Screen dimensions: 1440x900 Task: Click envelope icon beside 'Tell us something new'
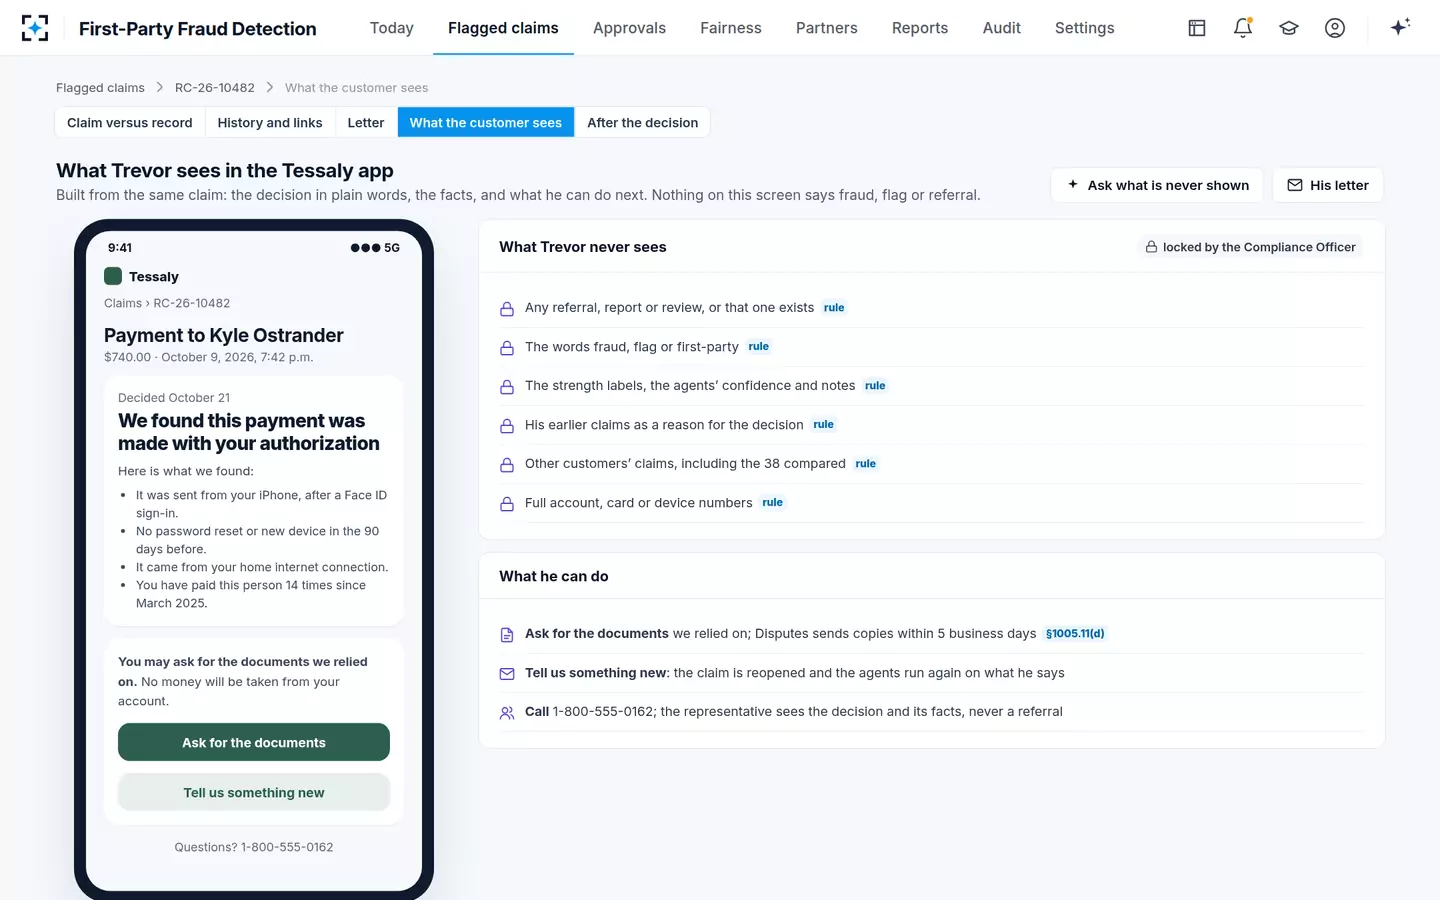(x=507, y=674)
